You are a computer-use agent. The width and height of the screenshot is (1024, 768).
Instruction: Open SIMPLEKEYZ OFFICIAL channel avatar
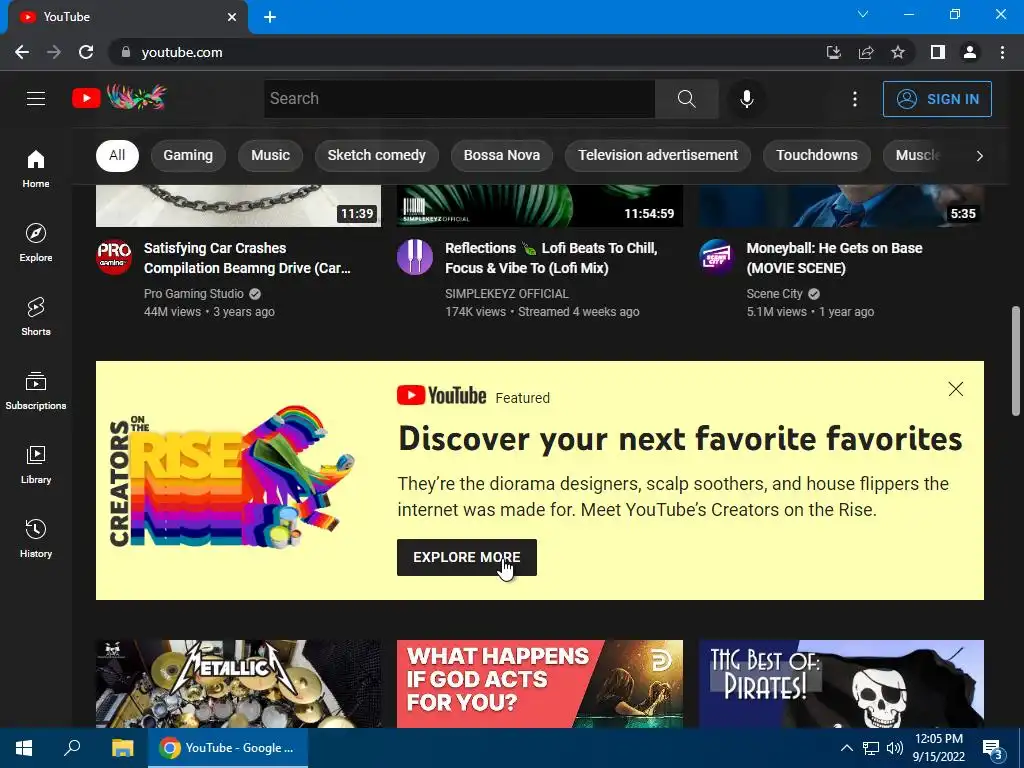[x=415, y=257]
